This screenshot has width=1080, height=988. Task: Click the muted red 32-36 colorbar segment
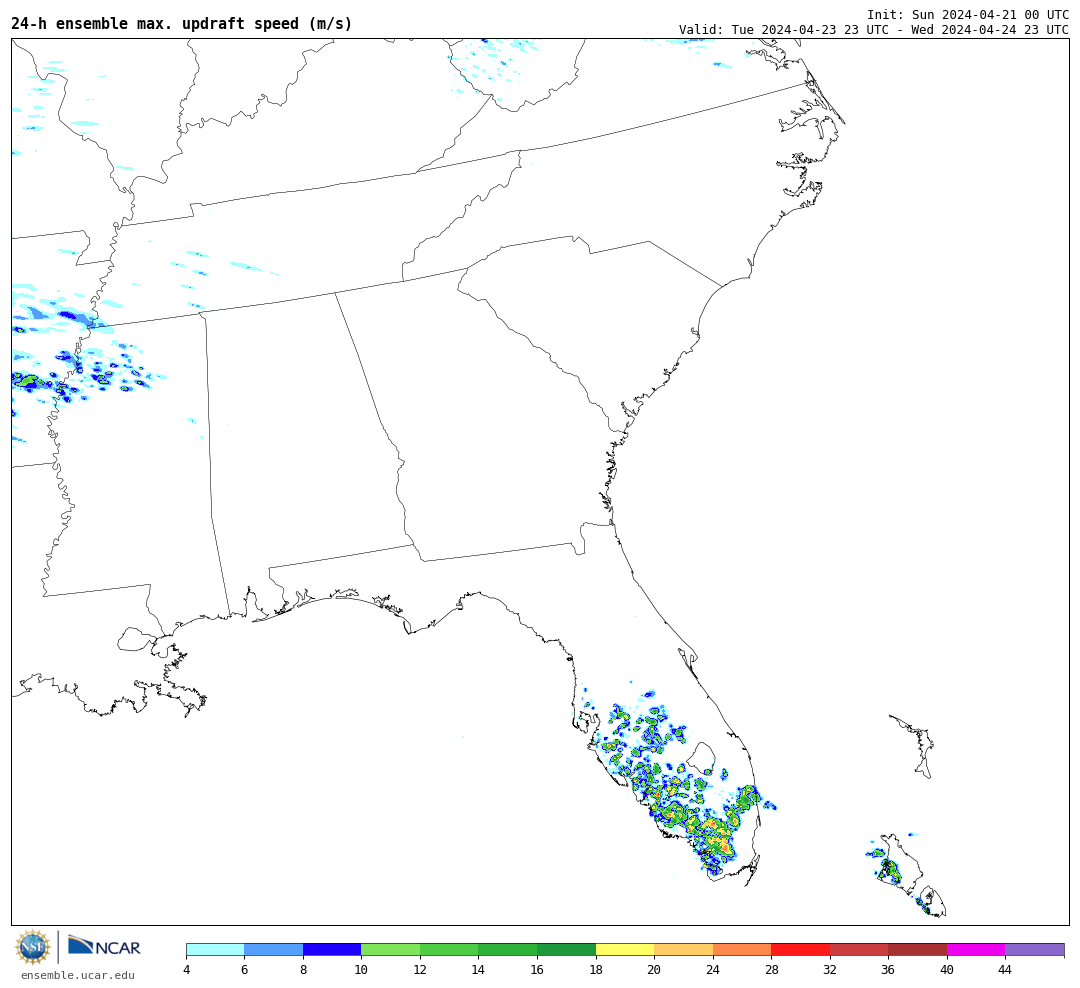859,949
